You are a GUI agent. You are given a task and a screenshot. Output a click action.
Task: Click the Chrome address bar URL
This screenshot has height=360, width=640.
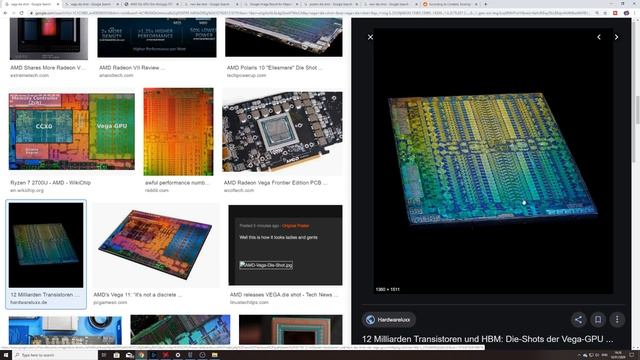tap(310, 13)
